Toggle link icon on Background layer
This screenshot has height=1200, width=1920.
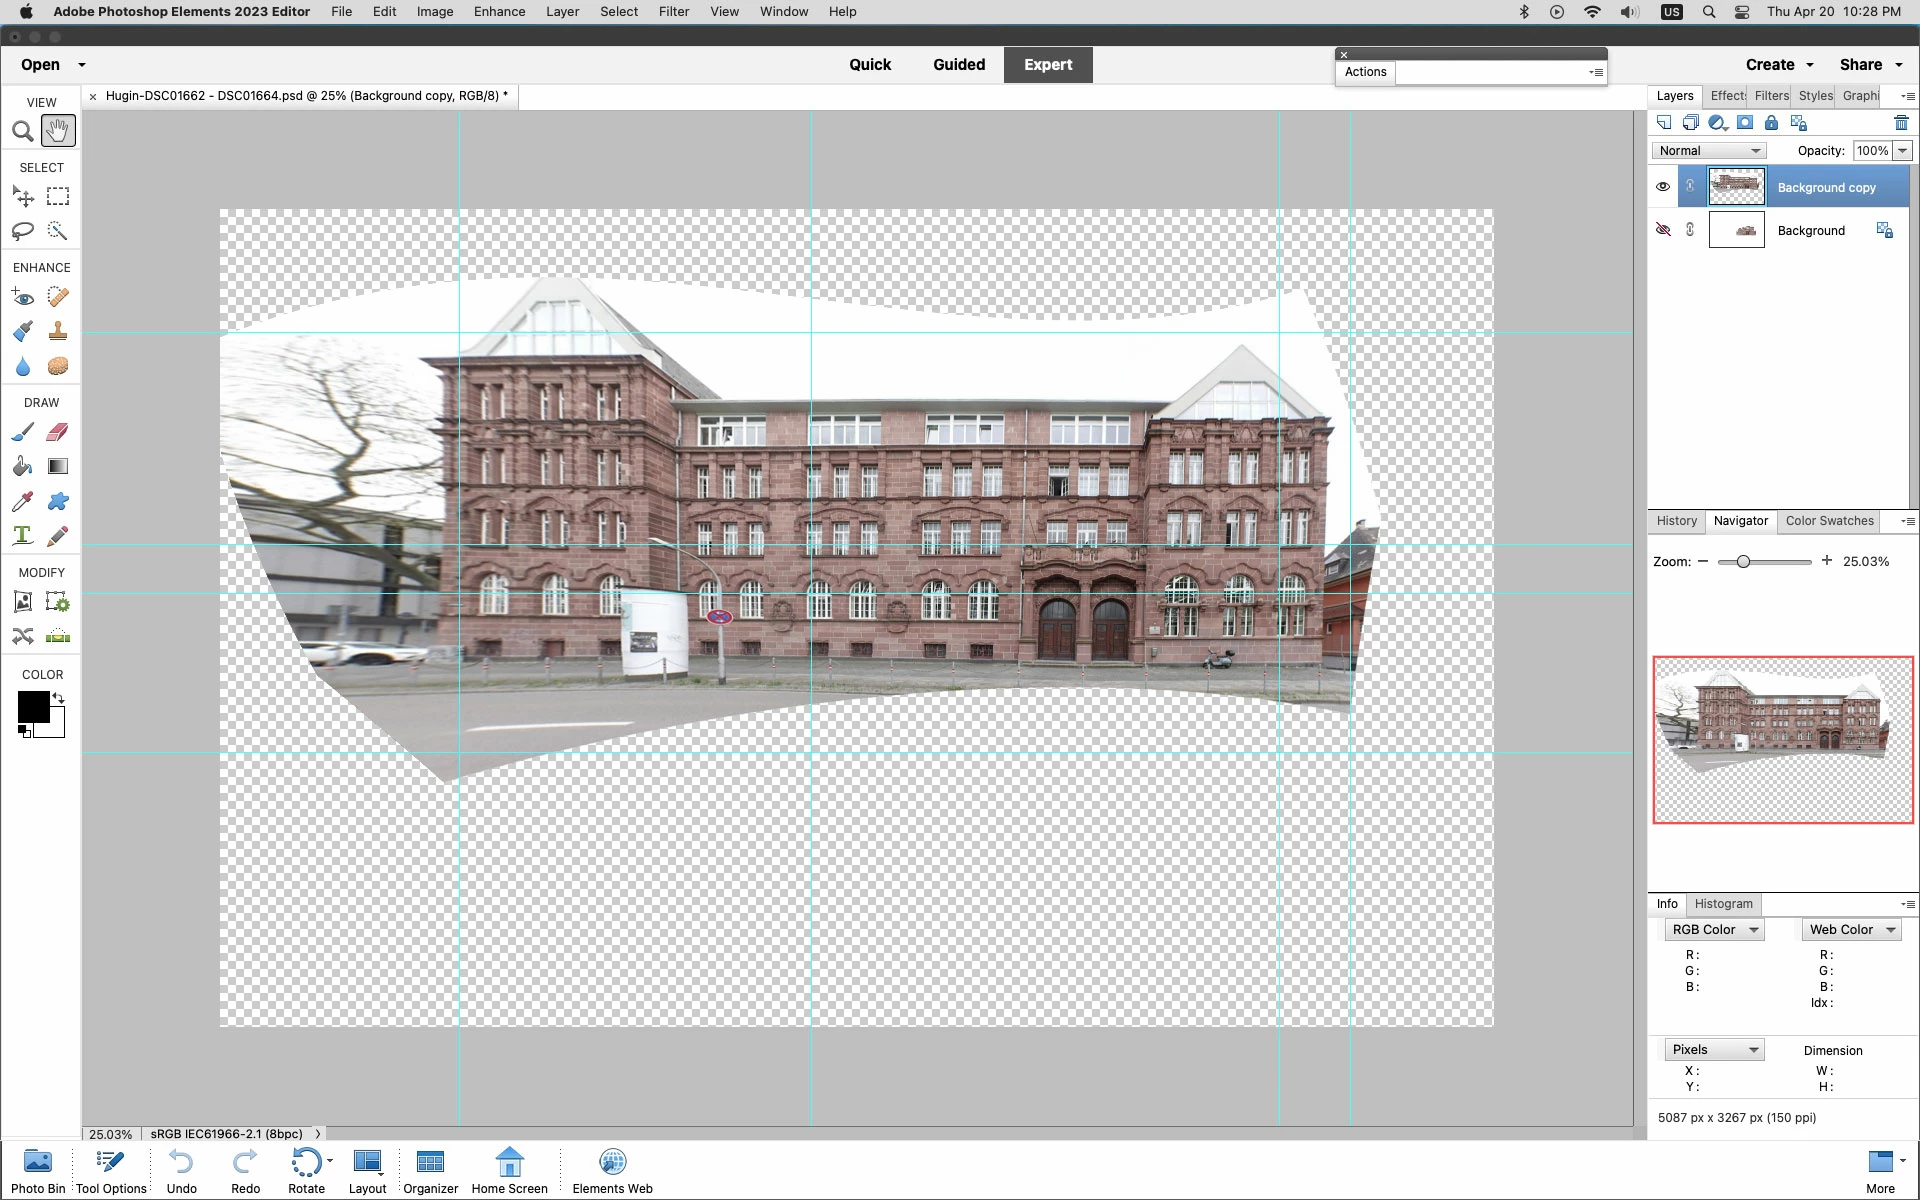pos(1690,230)
